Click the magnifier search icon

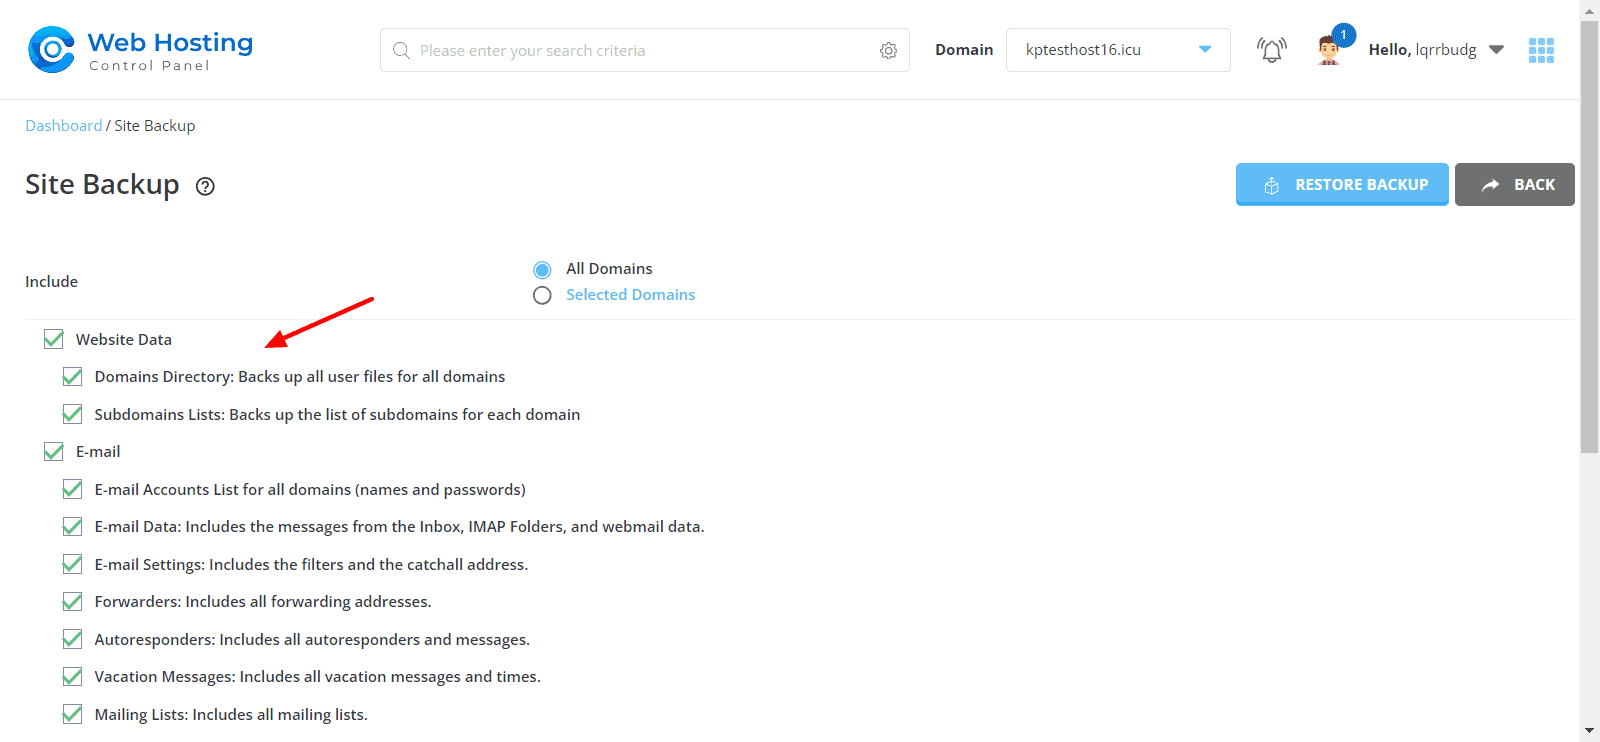(401, 51)
